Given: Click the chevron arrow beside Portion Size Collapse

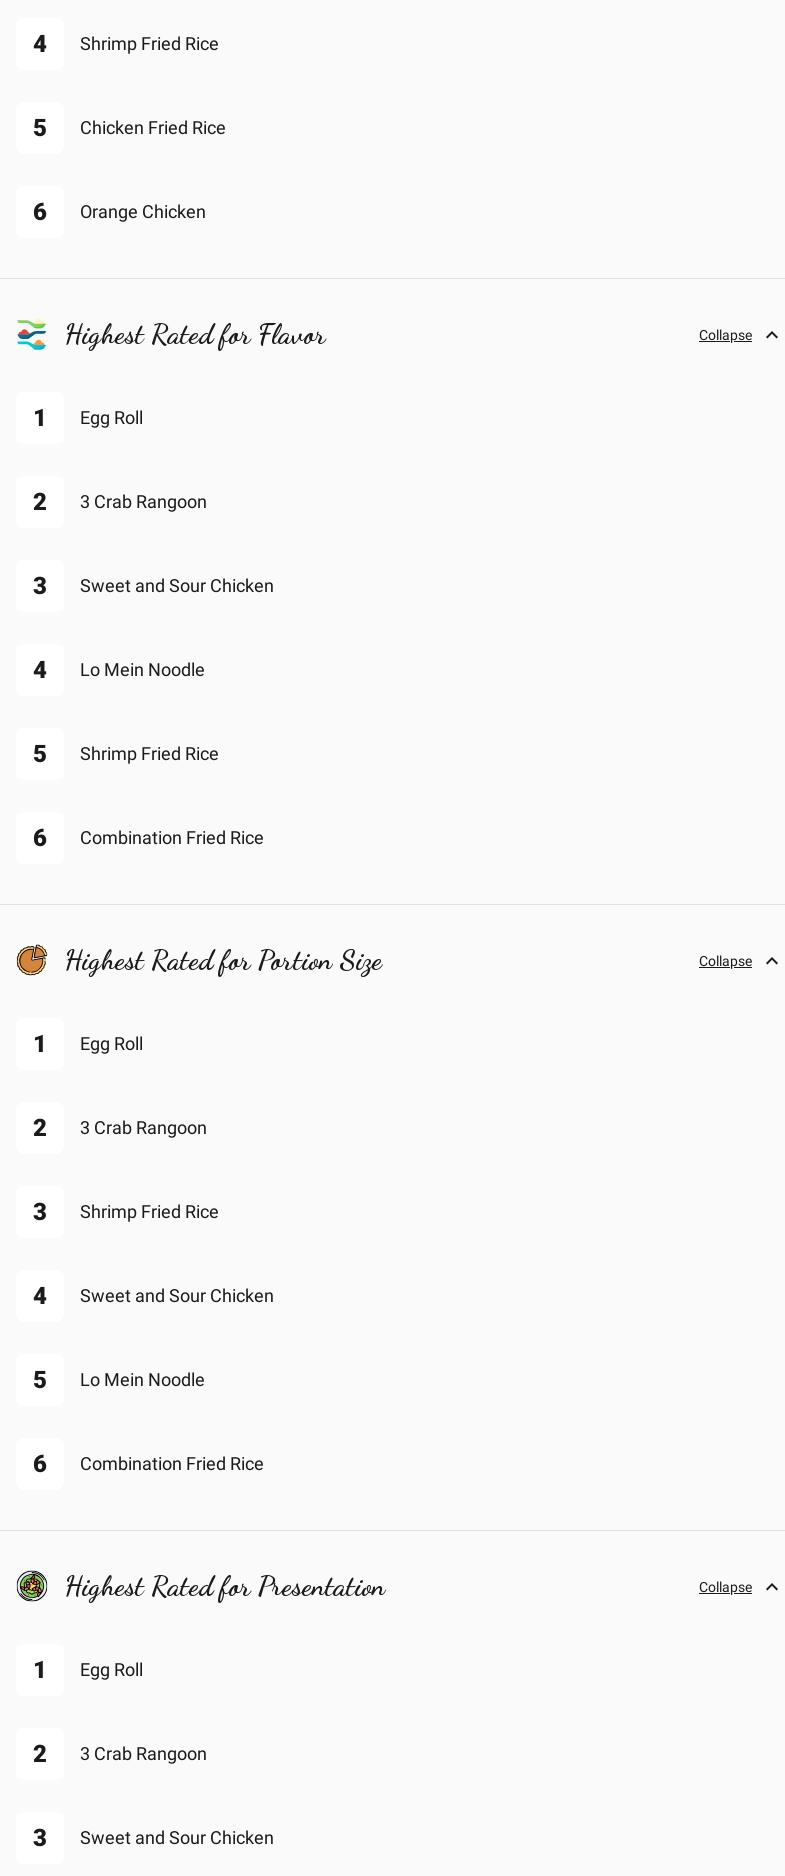Looking at the screenshot, I should pos(772,962).
